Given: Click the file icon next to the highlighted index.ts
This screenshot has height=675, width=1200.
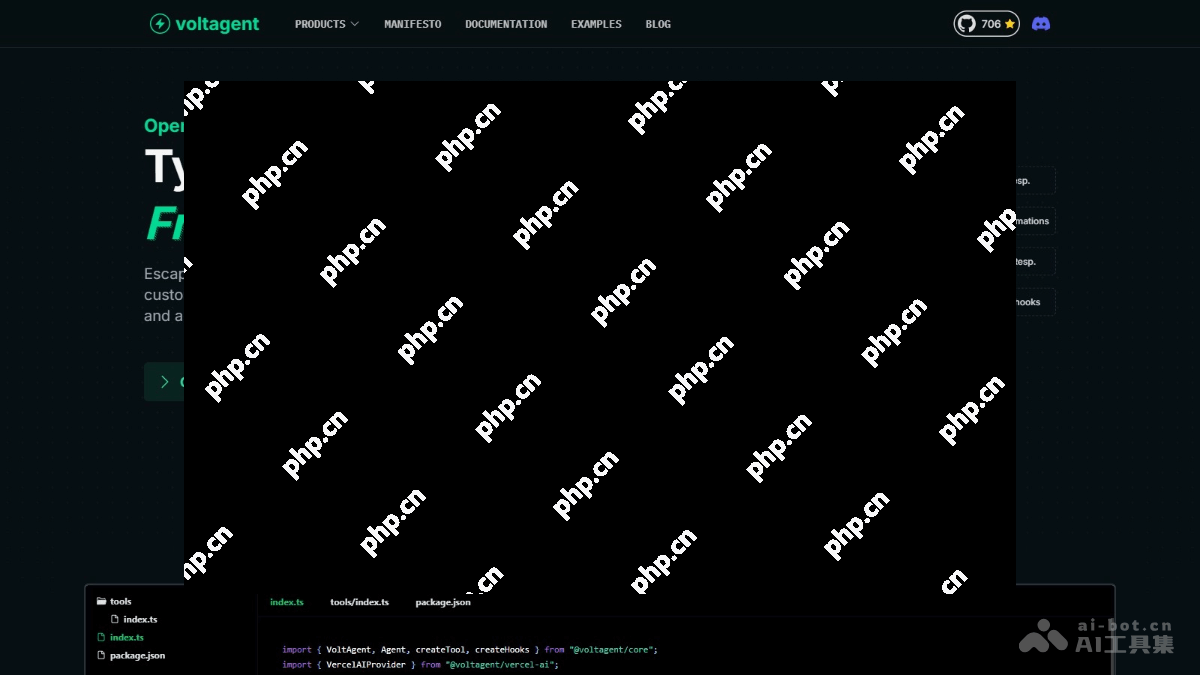Looking at the screenshot, I should coord(99,637).
